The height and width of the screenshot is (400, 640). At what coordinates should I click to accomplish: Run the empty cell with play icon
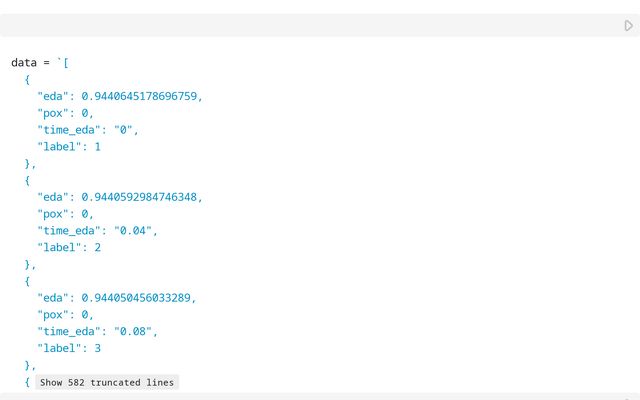[x=628, y=26]
